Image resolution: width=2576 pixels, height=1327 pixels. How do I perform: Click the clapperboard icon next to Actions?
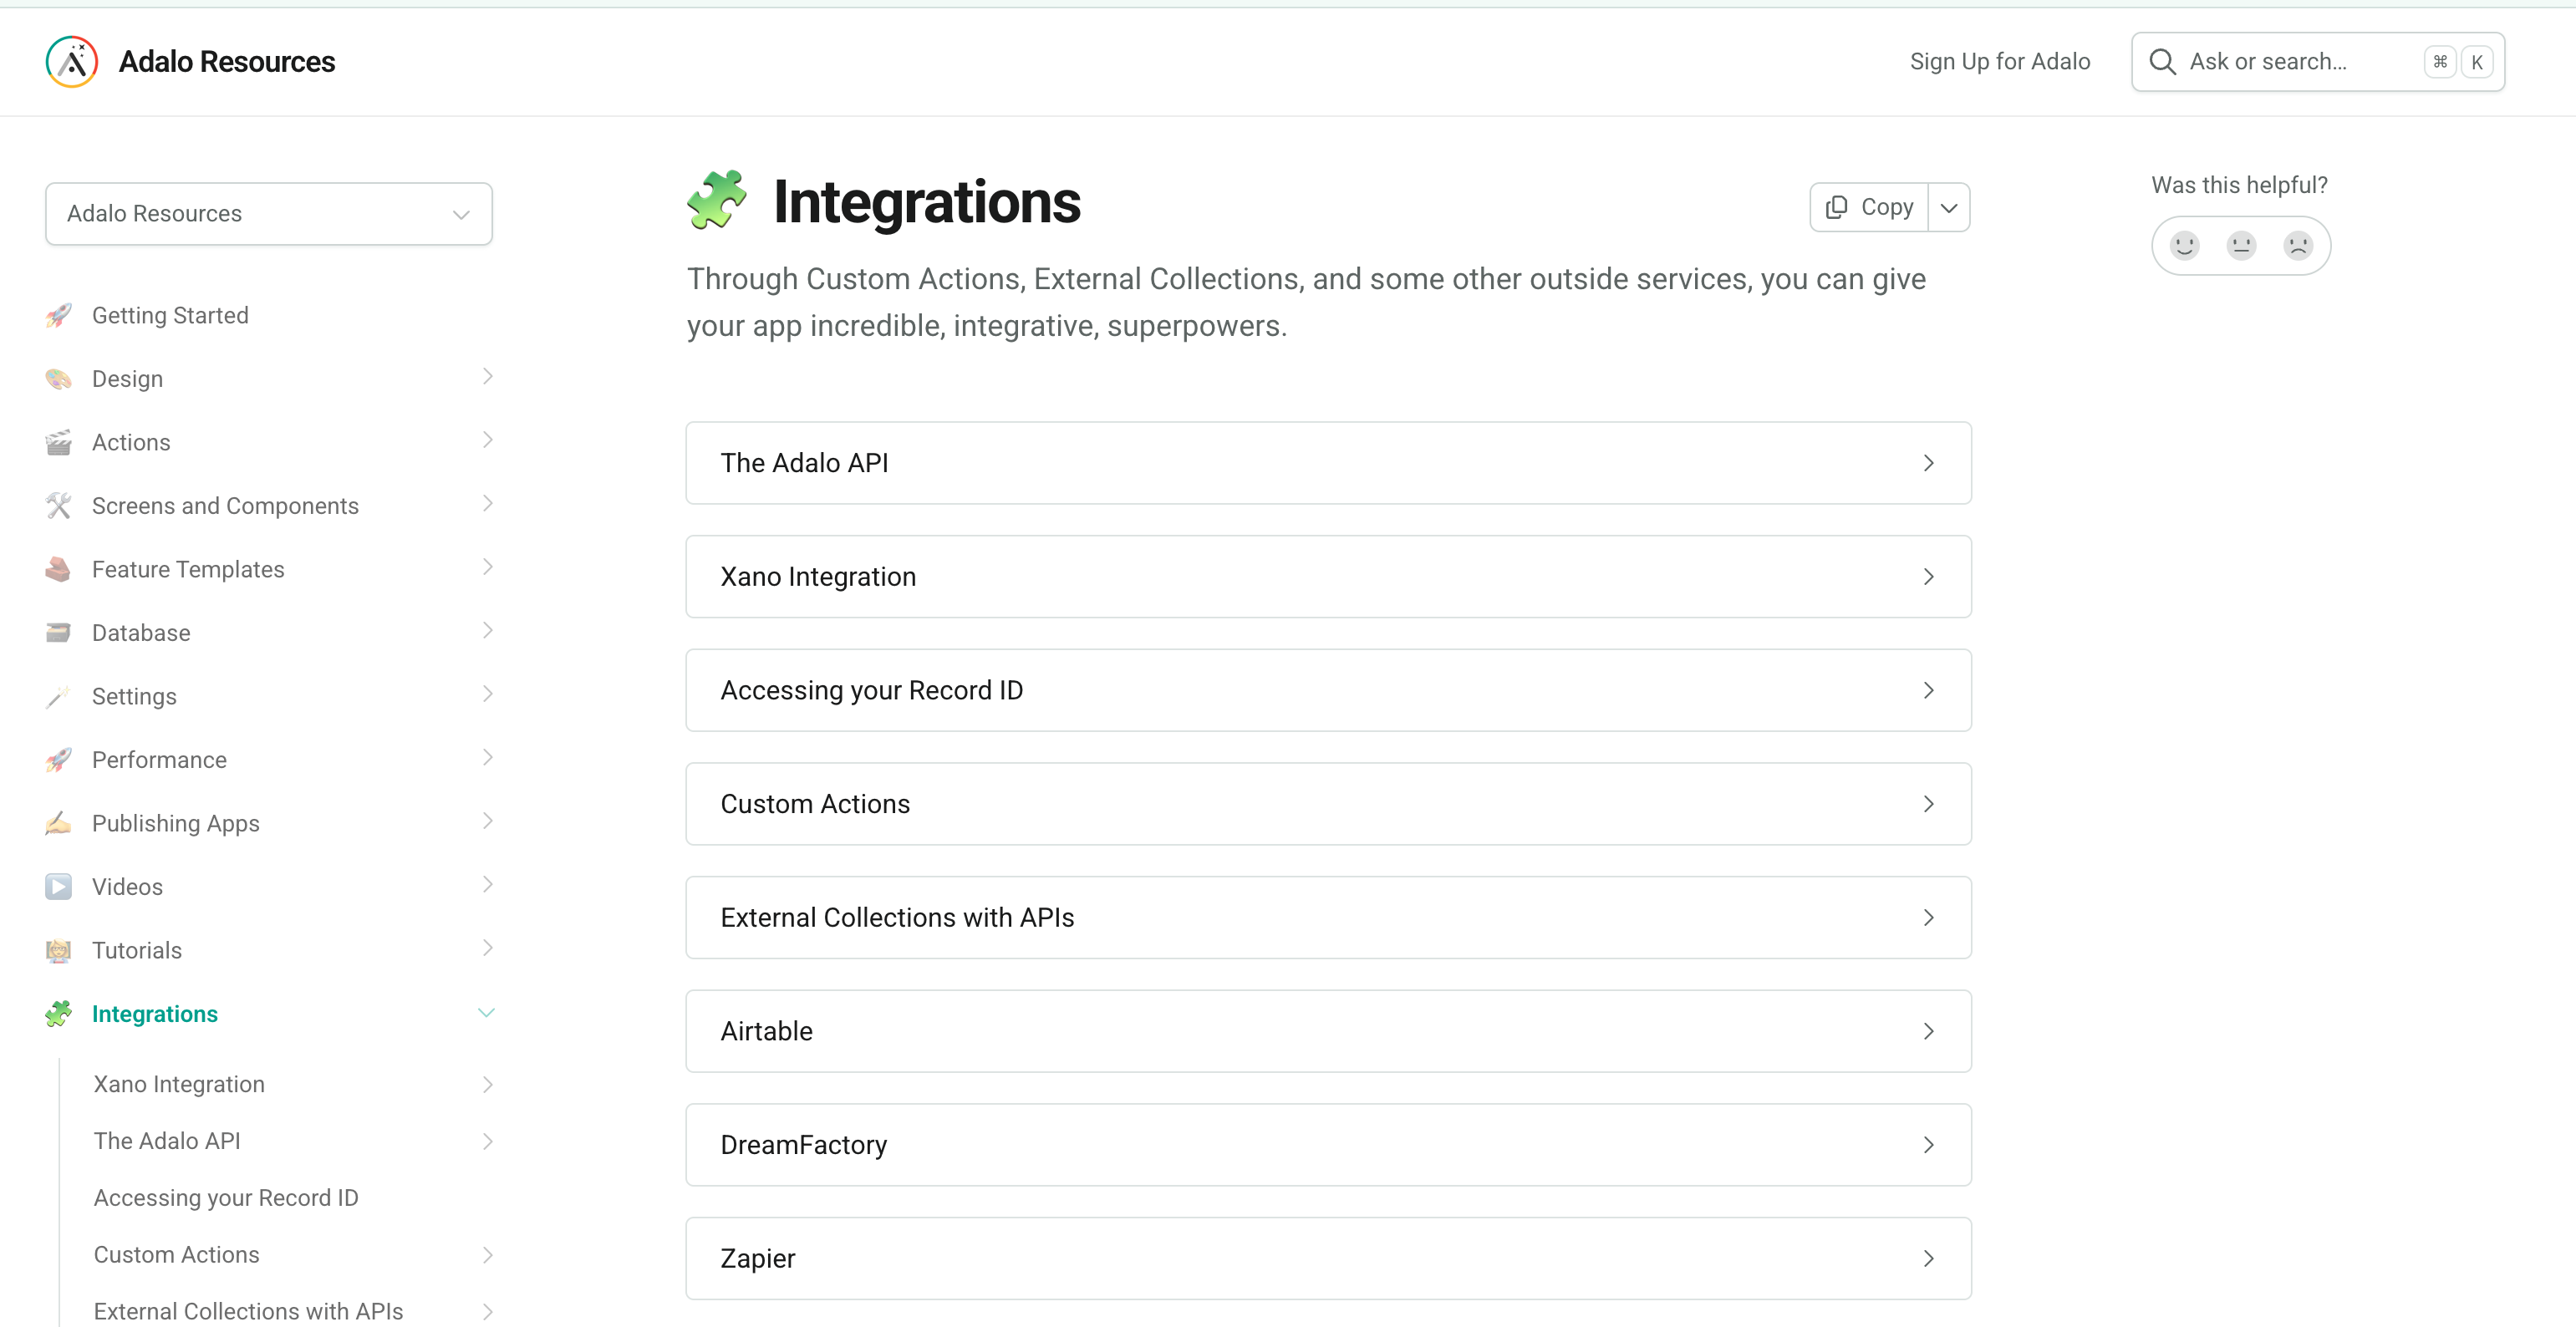click(x=59, y=441)
